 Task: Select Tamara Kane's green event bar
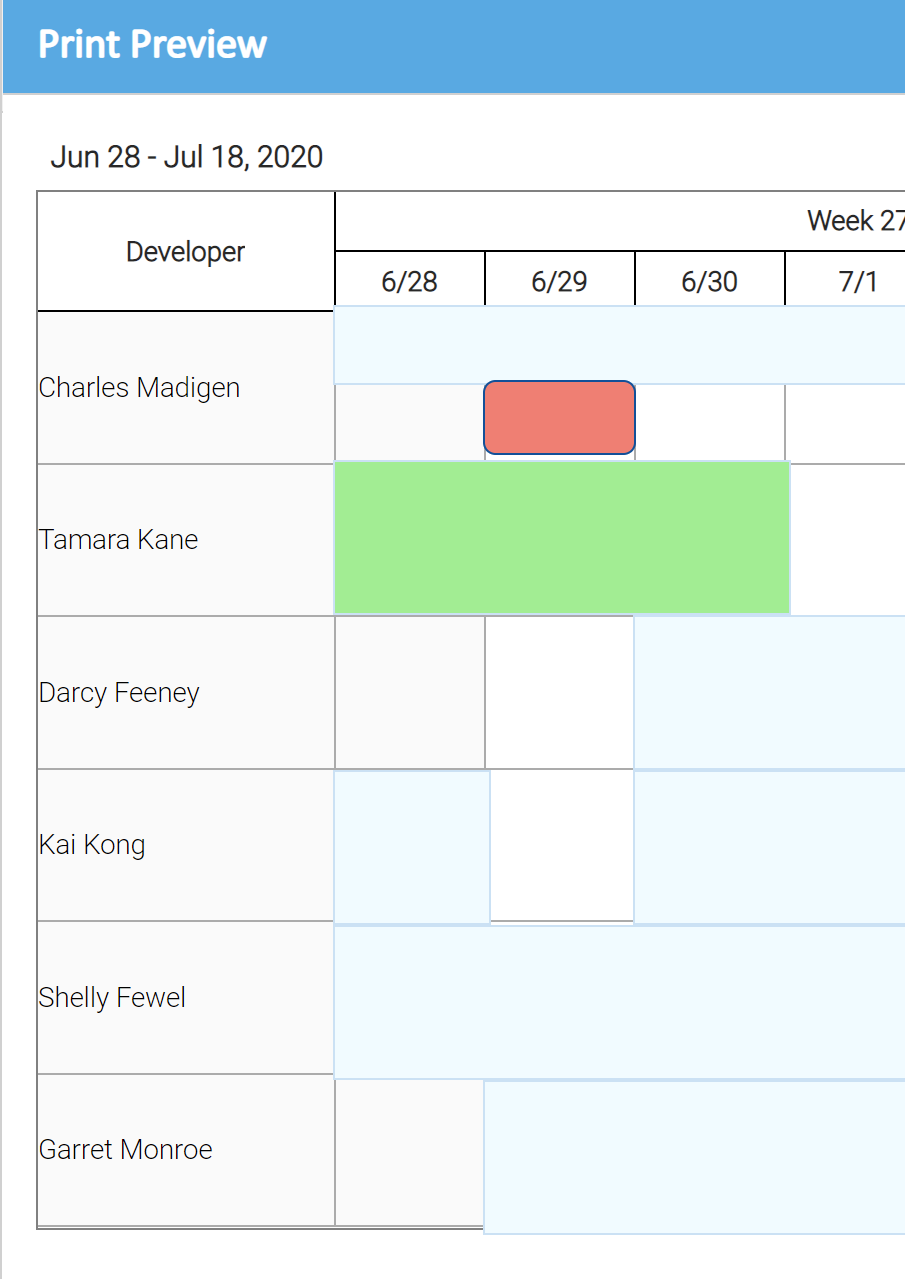[x=561, y=537]
